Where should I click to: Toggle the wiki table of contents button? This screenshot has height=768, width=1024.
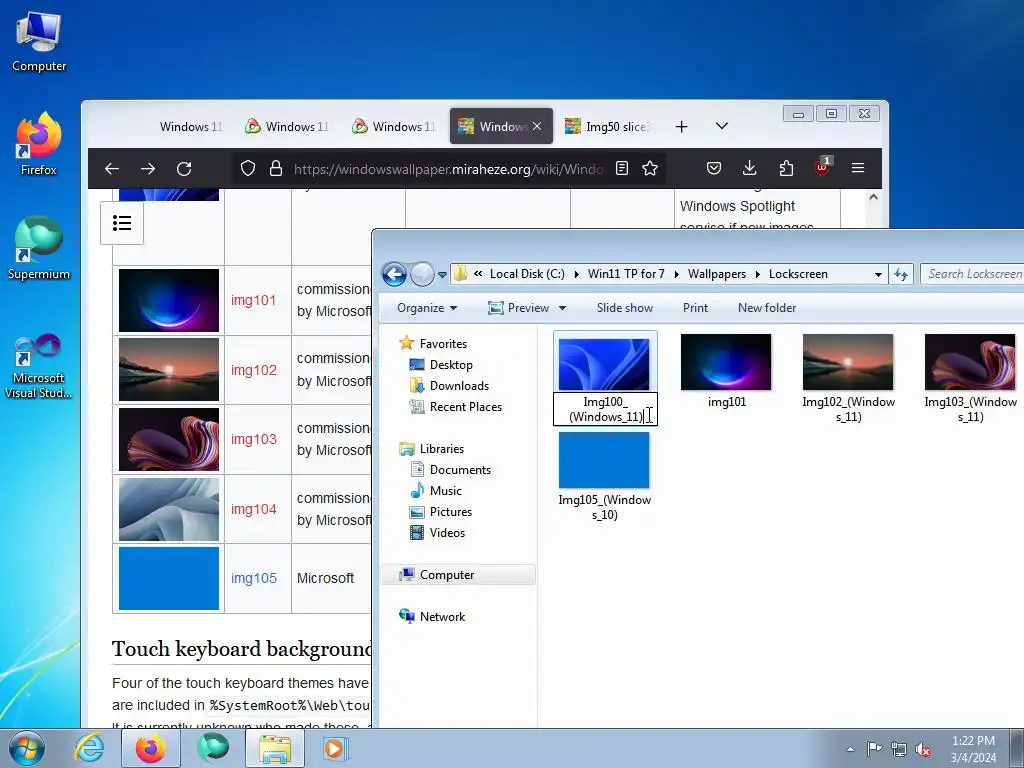pyautogui.click(x=121, y=223)
